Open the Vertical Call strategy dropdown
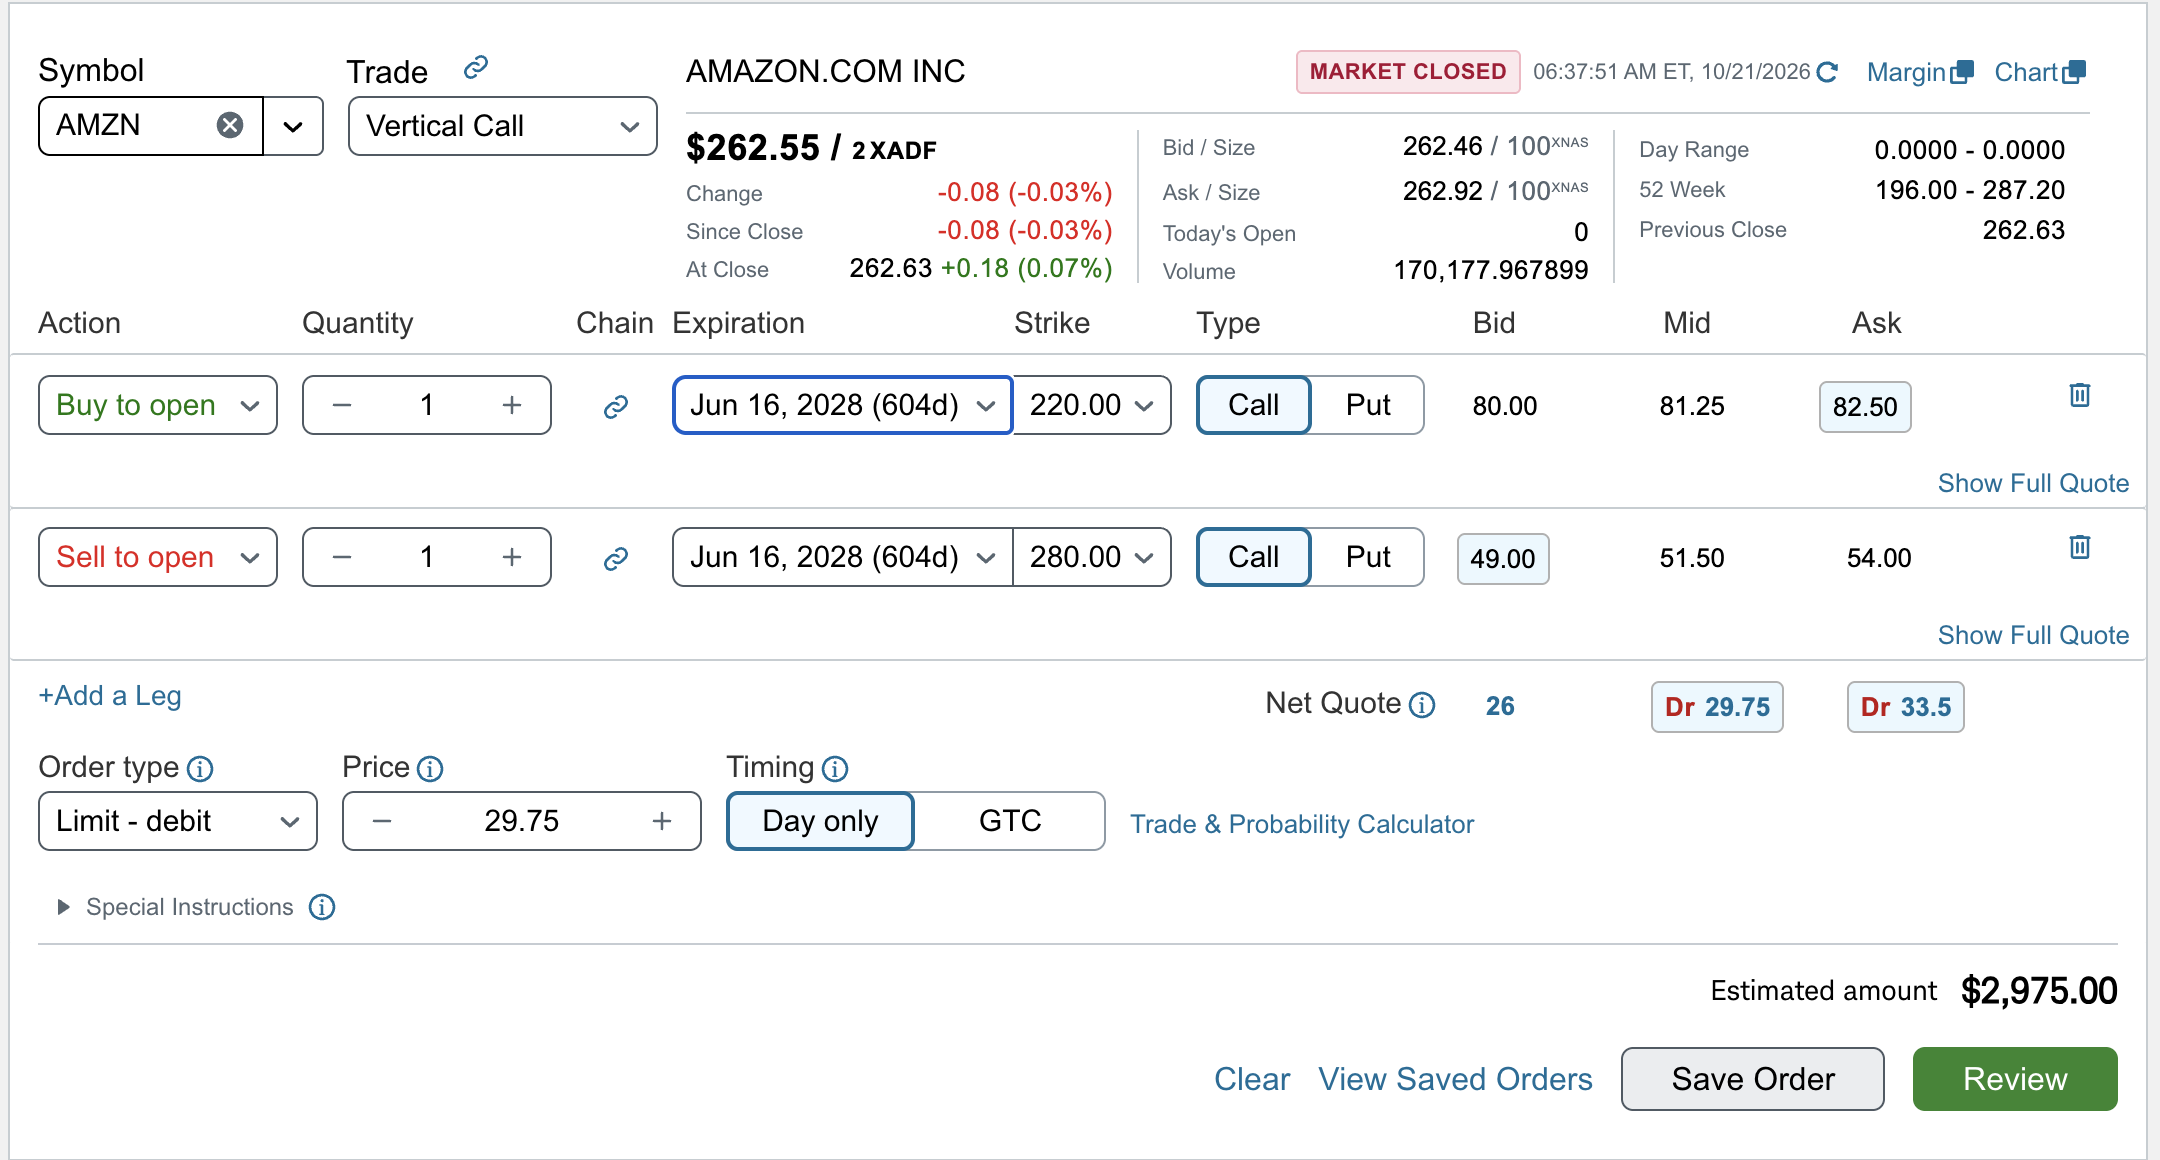This screenshot has width=2160, height=1160. [502, 126]
